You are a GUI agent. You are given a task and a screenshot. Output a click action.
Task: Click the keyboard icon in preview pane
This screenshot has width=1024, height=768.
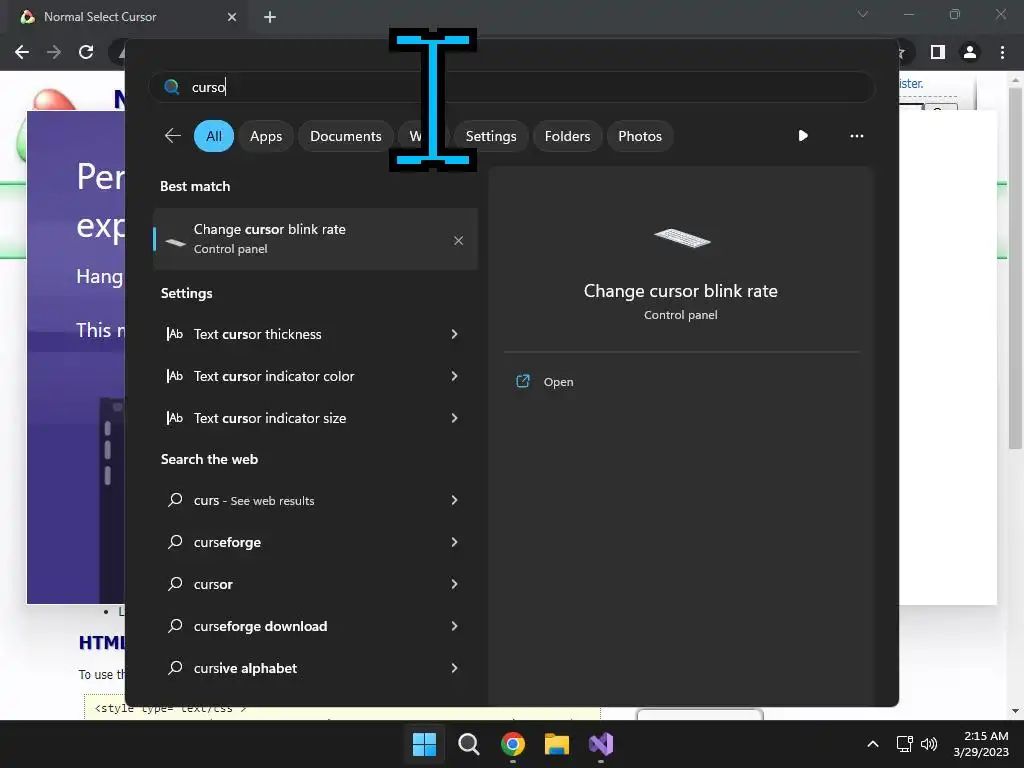681,238
